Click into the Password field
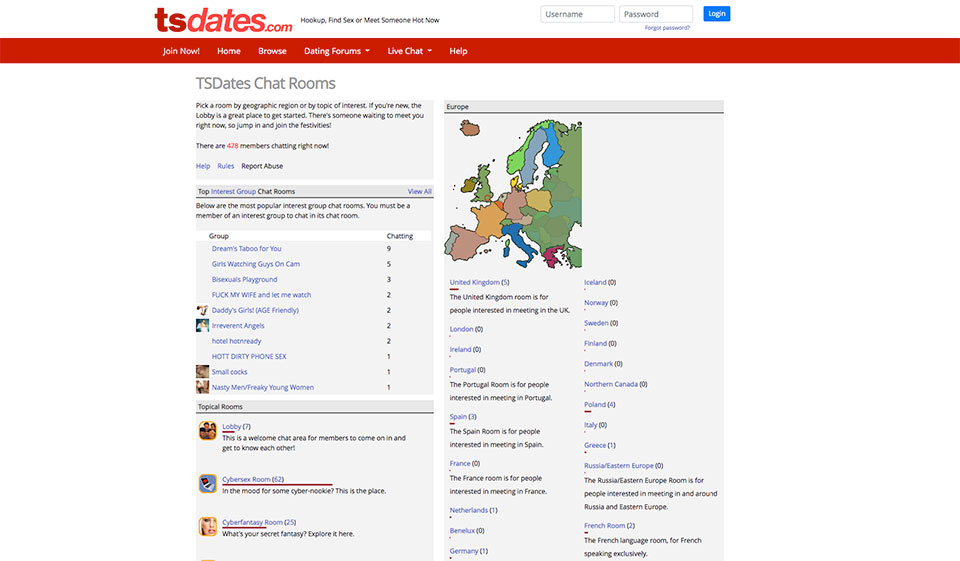This screenshot has width=960, height=561. (x=655, y=14)
